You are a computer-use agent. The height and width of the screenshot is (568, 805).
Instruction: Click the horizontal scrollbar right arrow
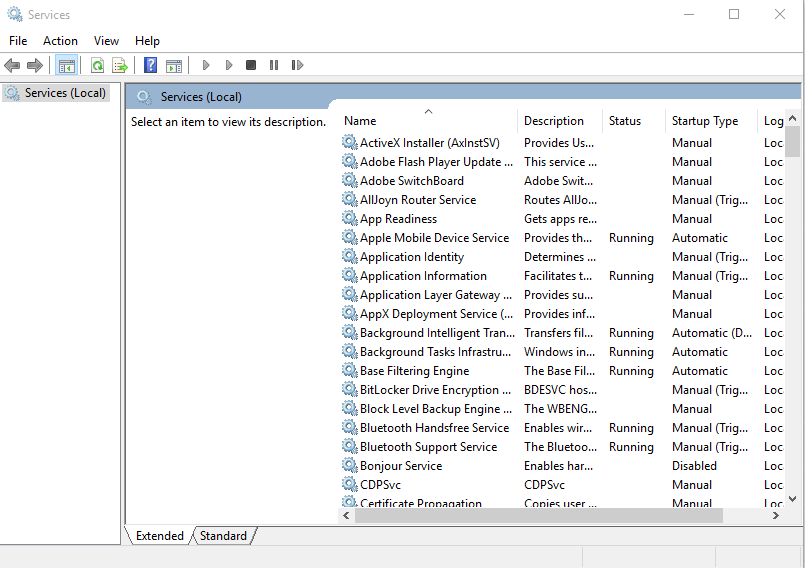point(776,516)
